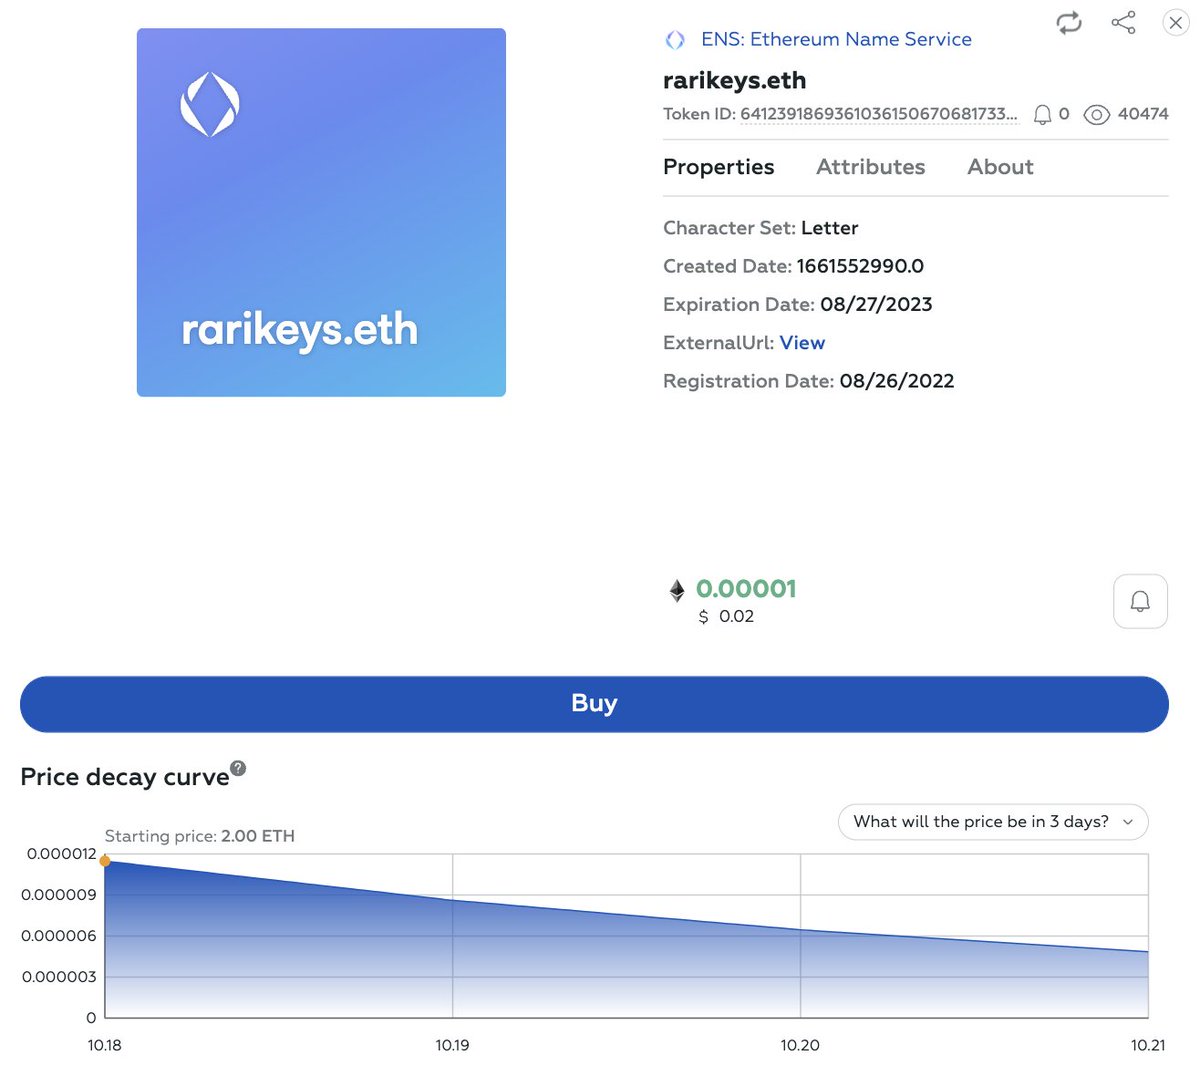This screenshot has height=1076, width=1200.
Task: Open ENS: Ethereum Name Service collection link
Action: click(836, 39)
